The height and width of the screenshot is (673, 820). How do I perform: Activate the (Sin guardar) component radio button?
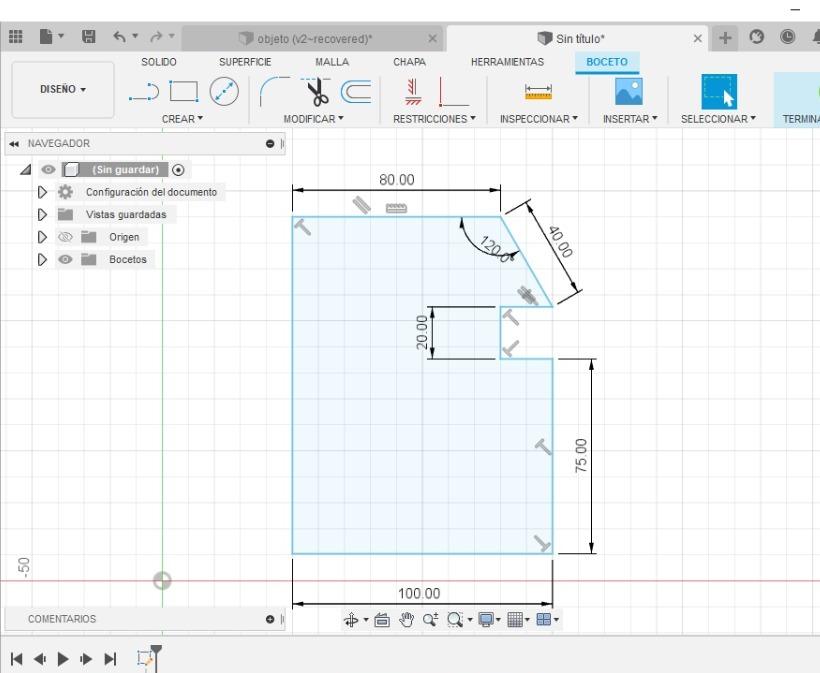click(x=178, y=170)
